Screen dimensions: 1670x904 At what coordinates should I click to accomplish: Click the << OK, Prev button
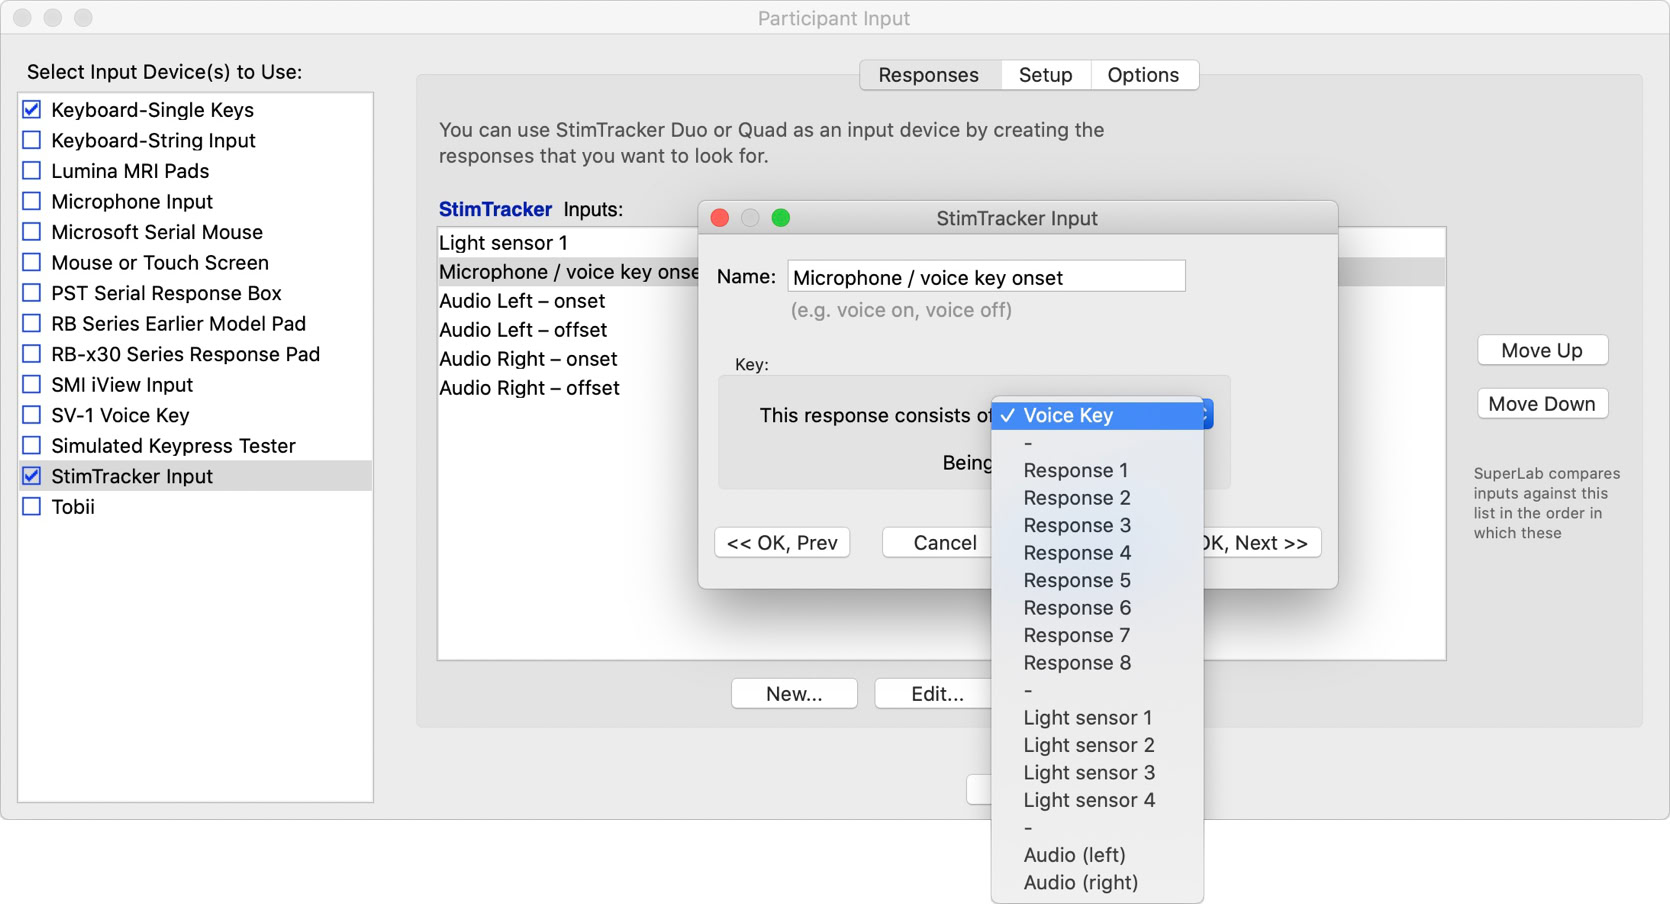[x=782, y=543]
